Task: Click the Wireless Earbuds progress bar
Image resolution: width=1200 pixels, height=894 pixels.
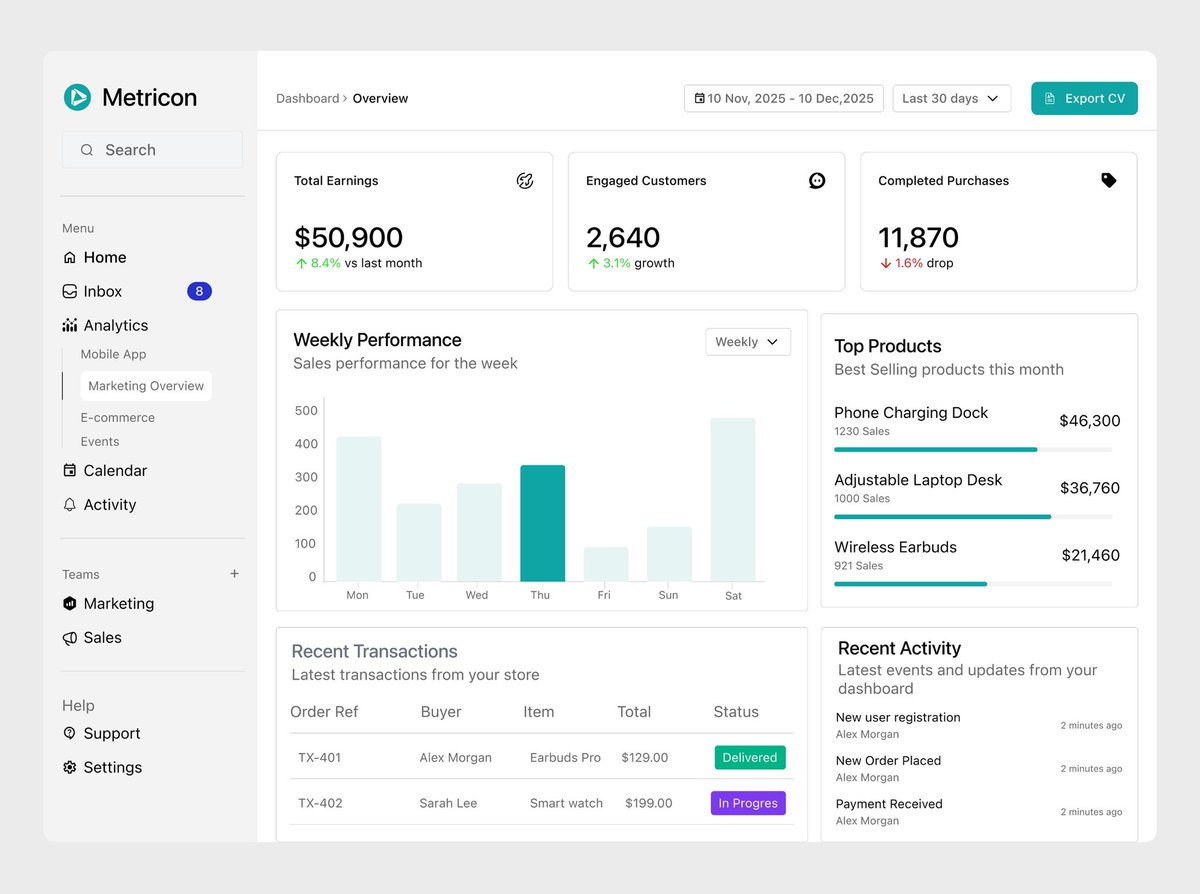Action: 973,584
